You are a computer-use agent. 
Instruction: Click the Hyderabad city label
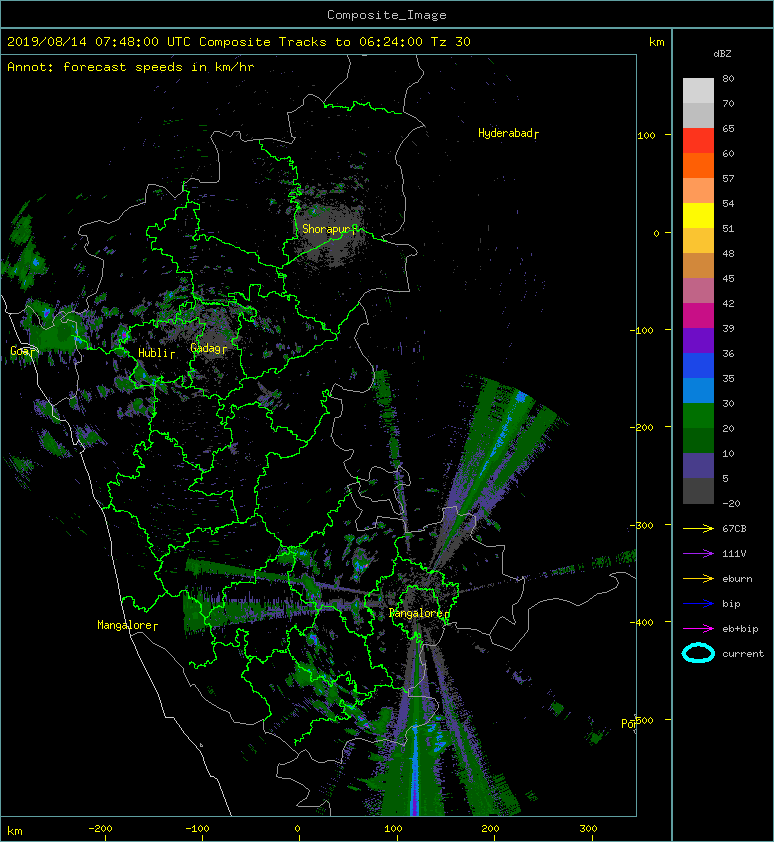(508, 133)
